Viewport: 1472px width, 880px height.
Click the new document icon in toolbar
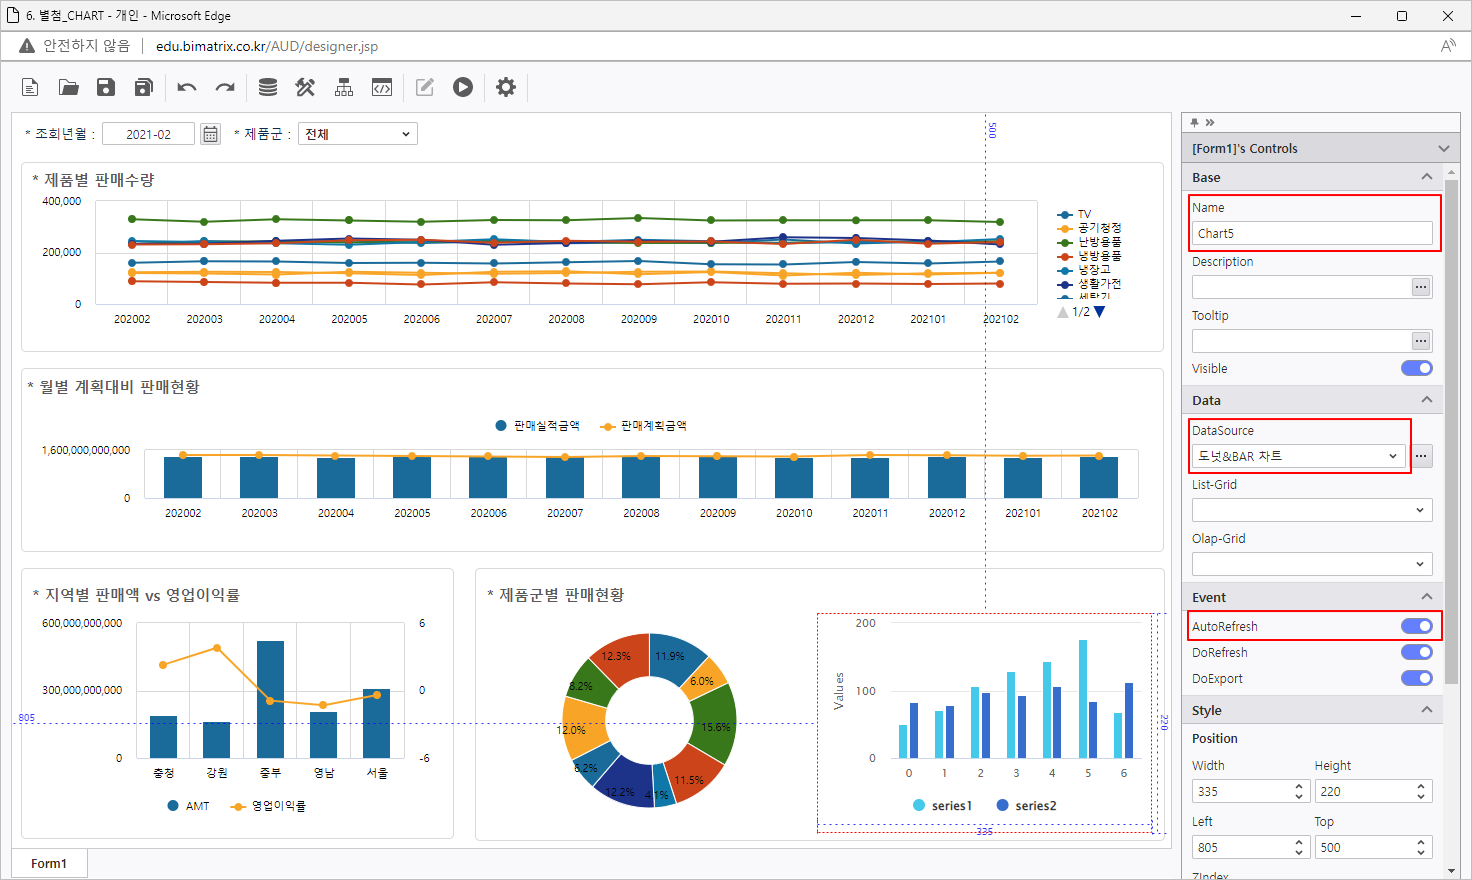[30, 88]
